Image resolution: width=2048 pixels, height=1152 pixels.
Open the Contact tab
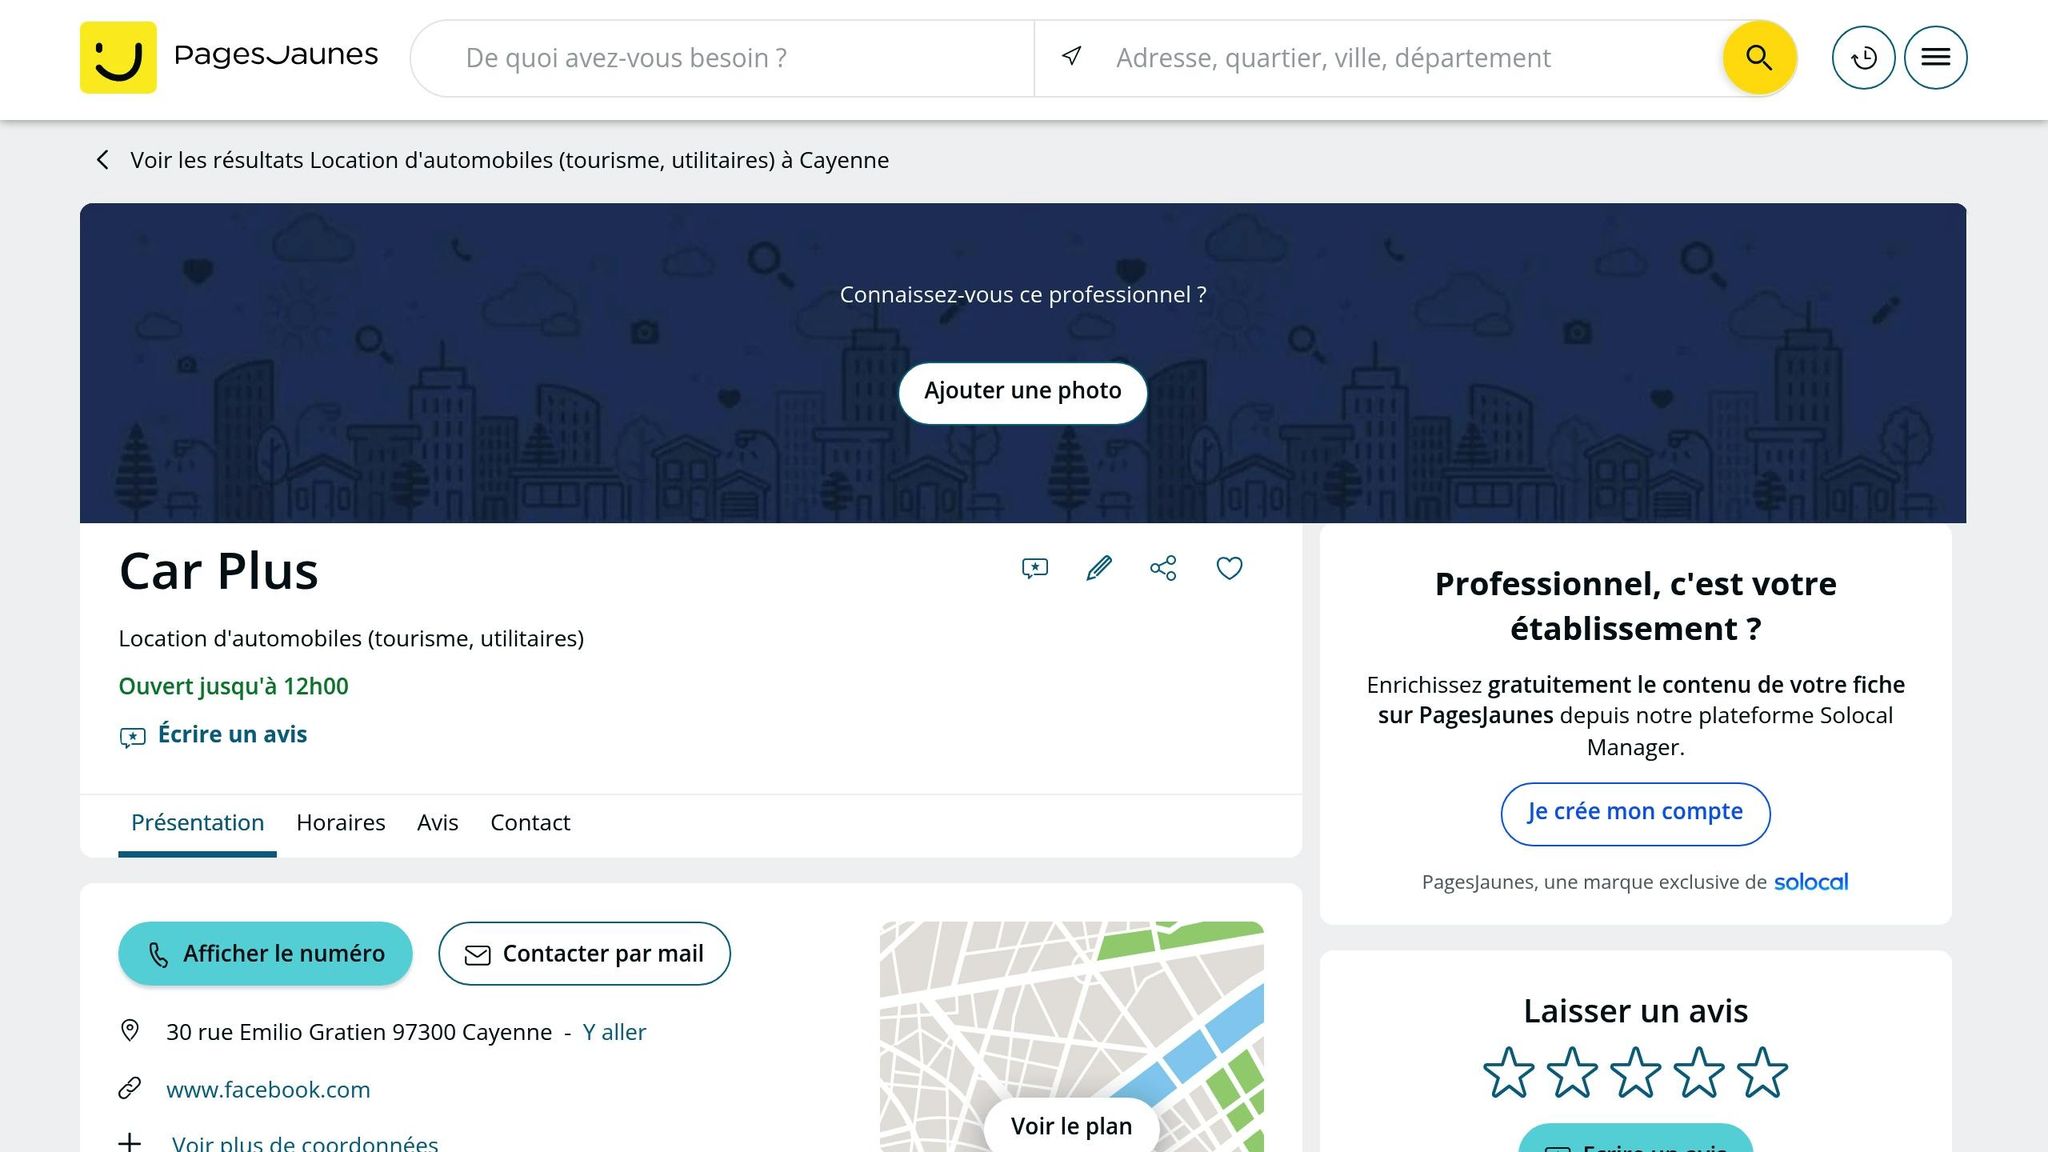pyautogui.click(x=530, y=823)
